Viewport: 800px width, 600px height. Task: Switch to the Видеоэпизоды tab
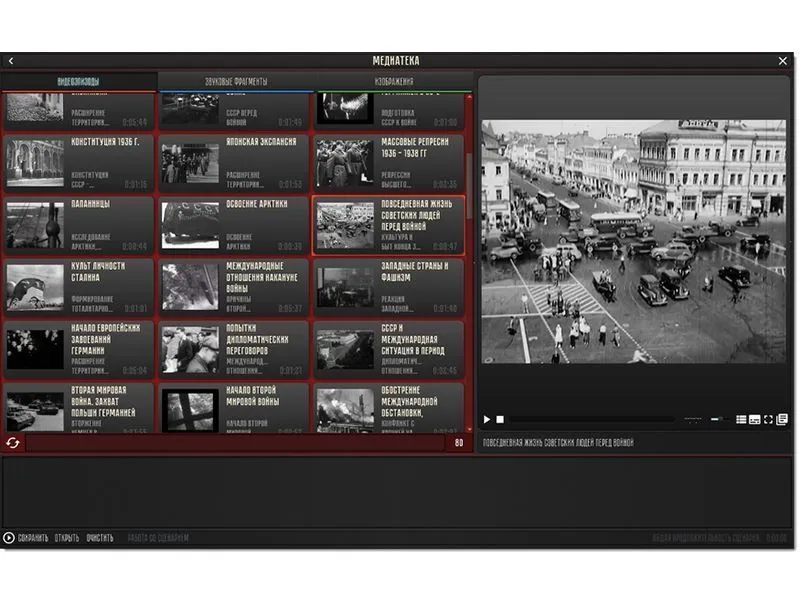point(78,81)
